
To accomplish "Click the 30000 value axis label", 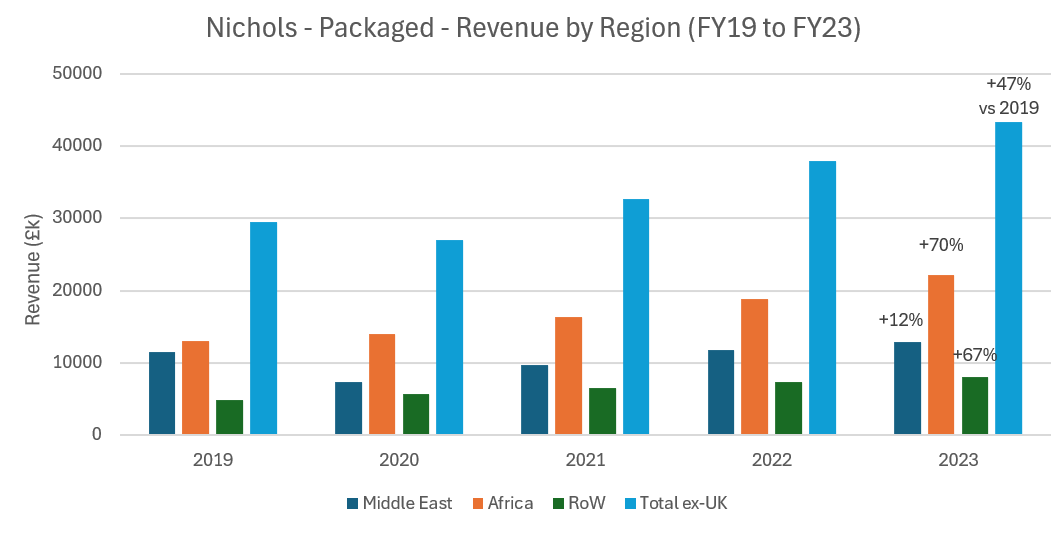I will [x=77, y=218].
